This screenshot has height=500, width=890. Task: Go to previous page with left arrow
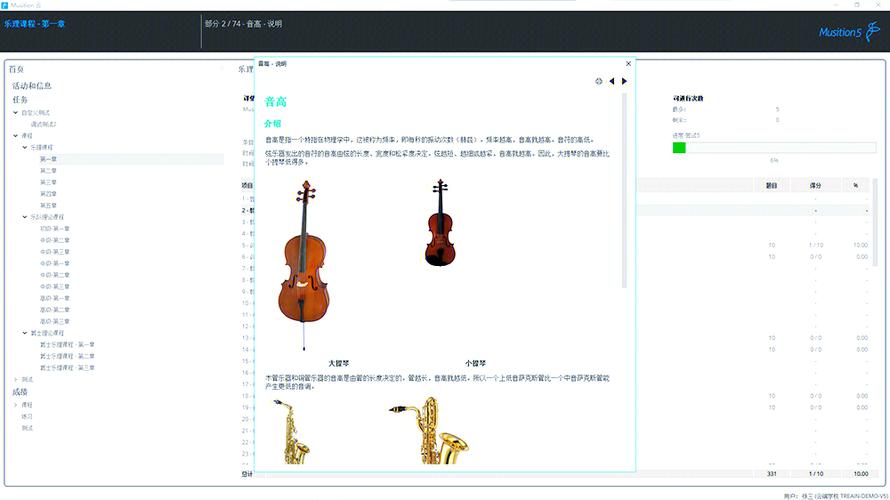pyautogui.click(x=612, y=81)
